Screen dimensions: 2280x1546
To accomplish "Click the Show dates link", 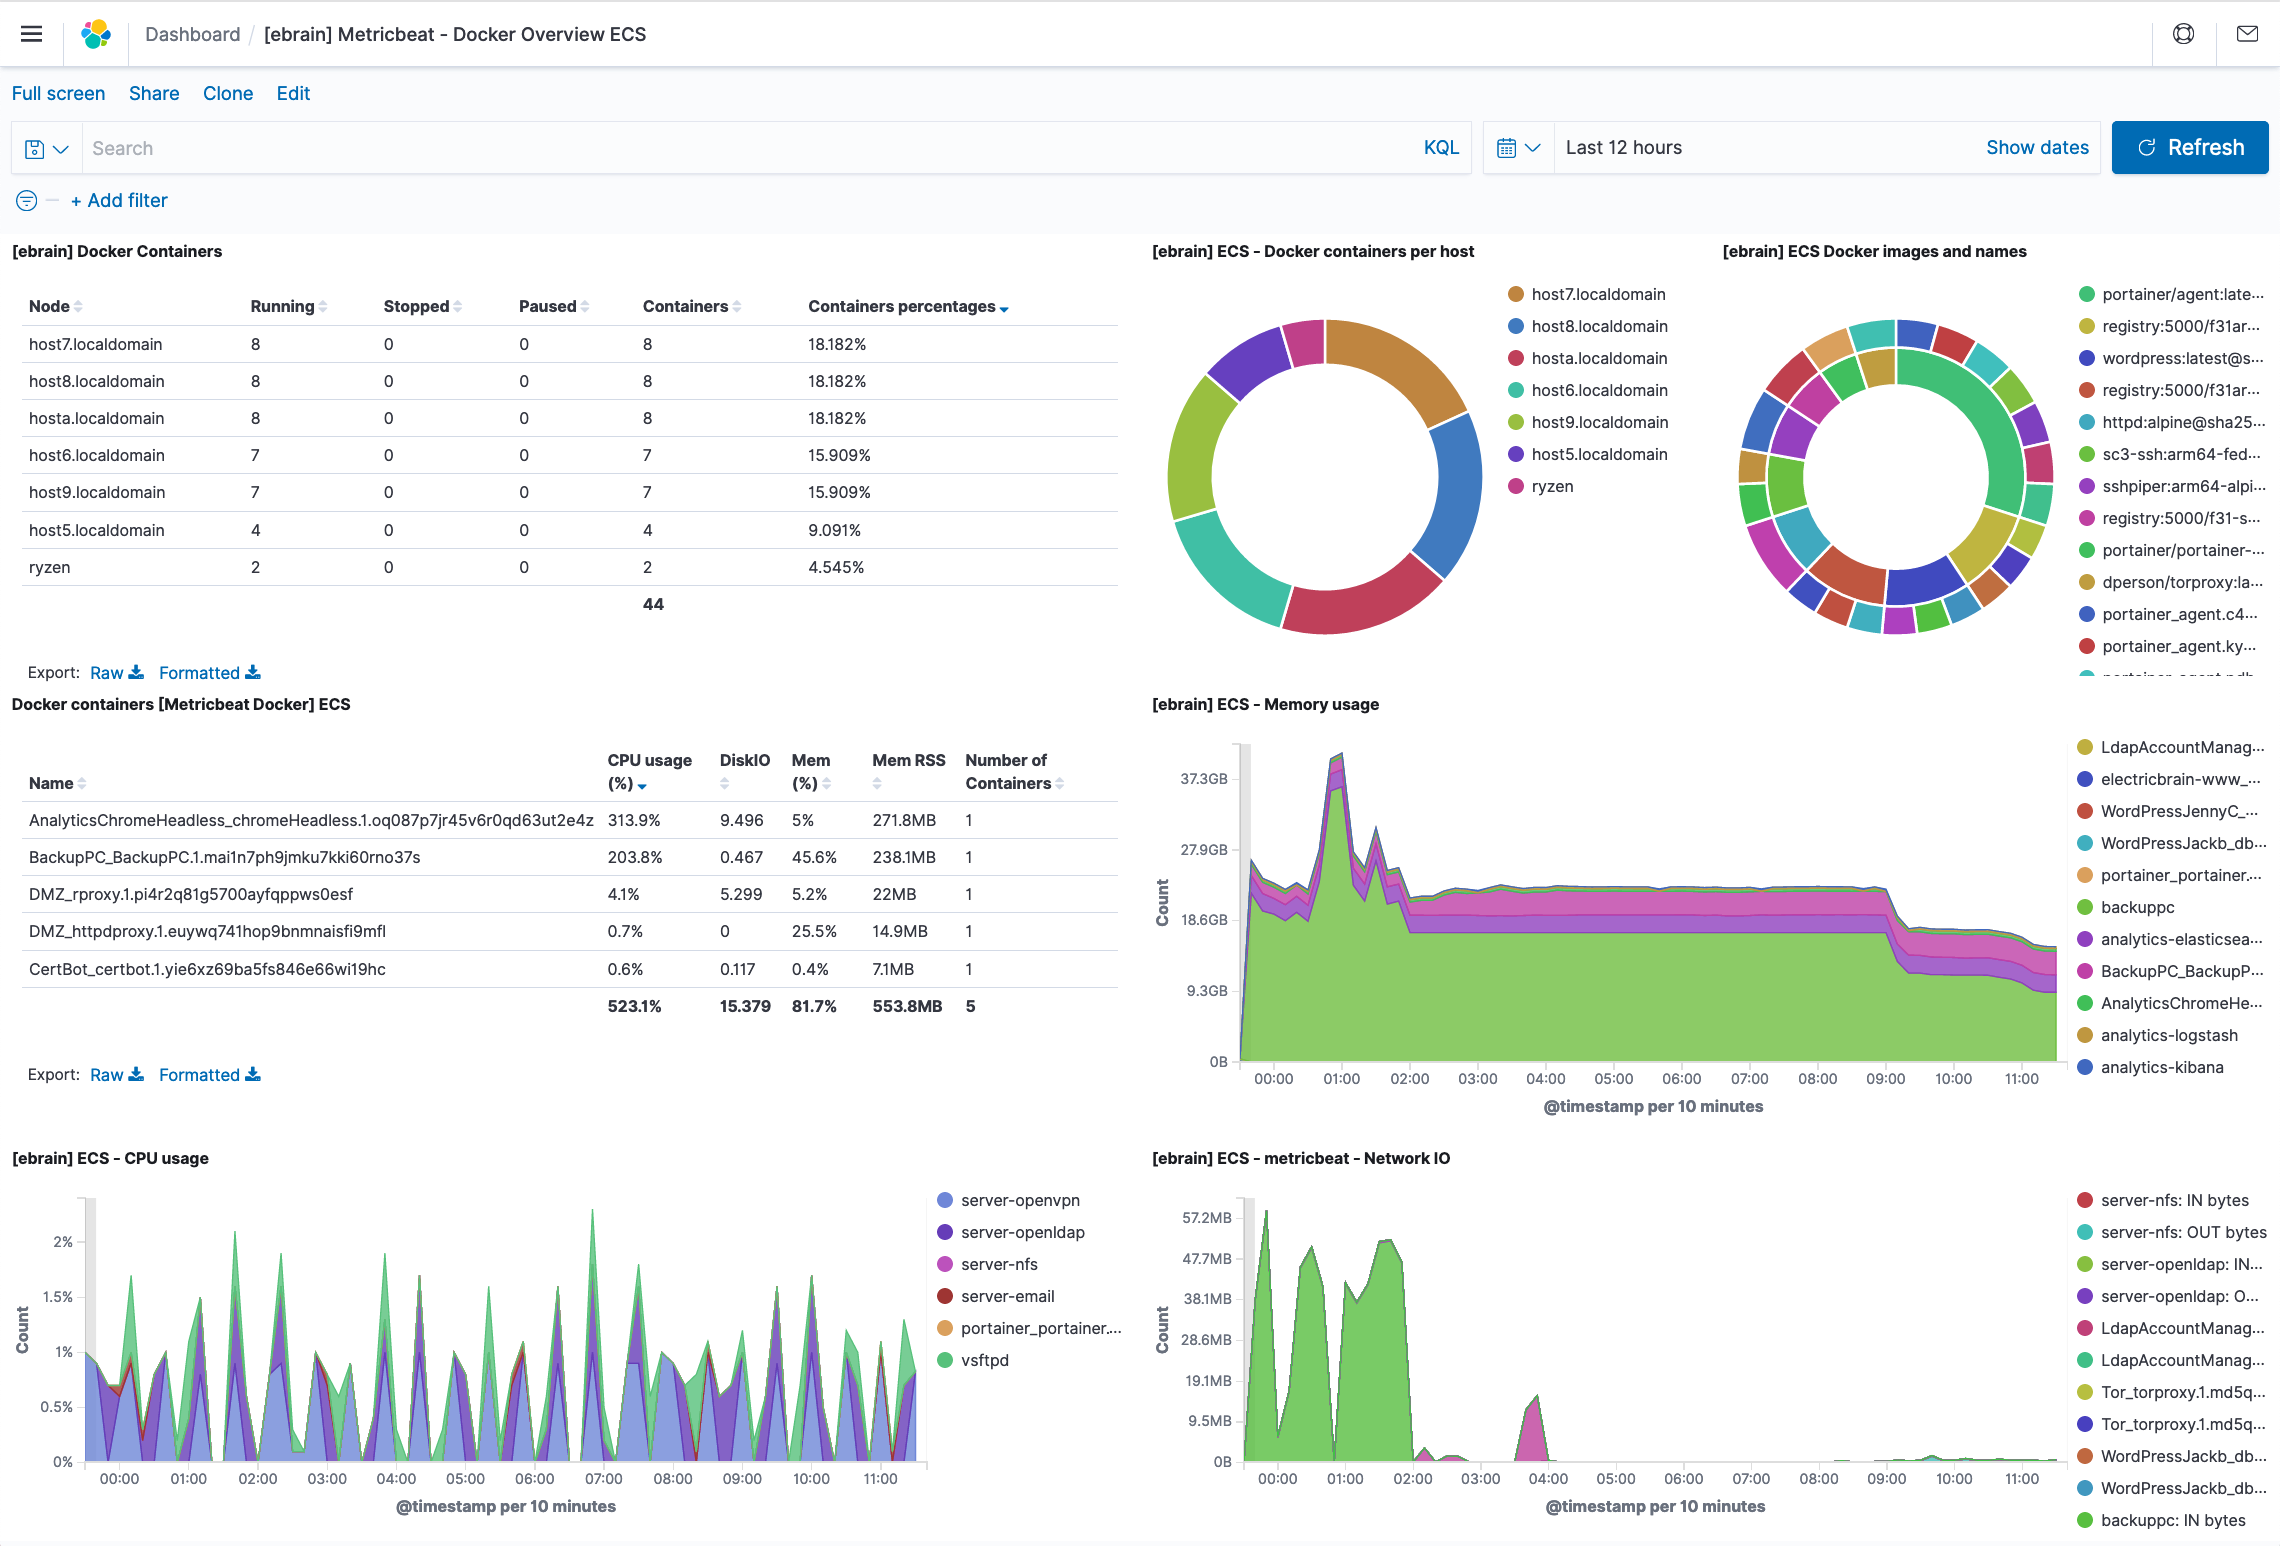I will [2036, 148].
